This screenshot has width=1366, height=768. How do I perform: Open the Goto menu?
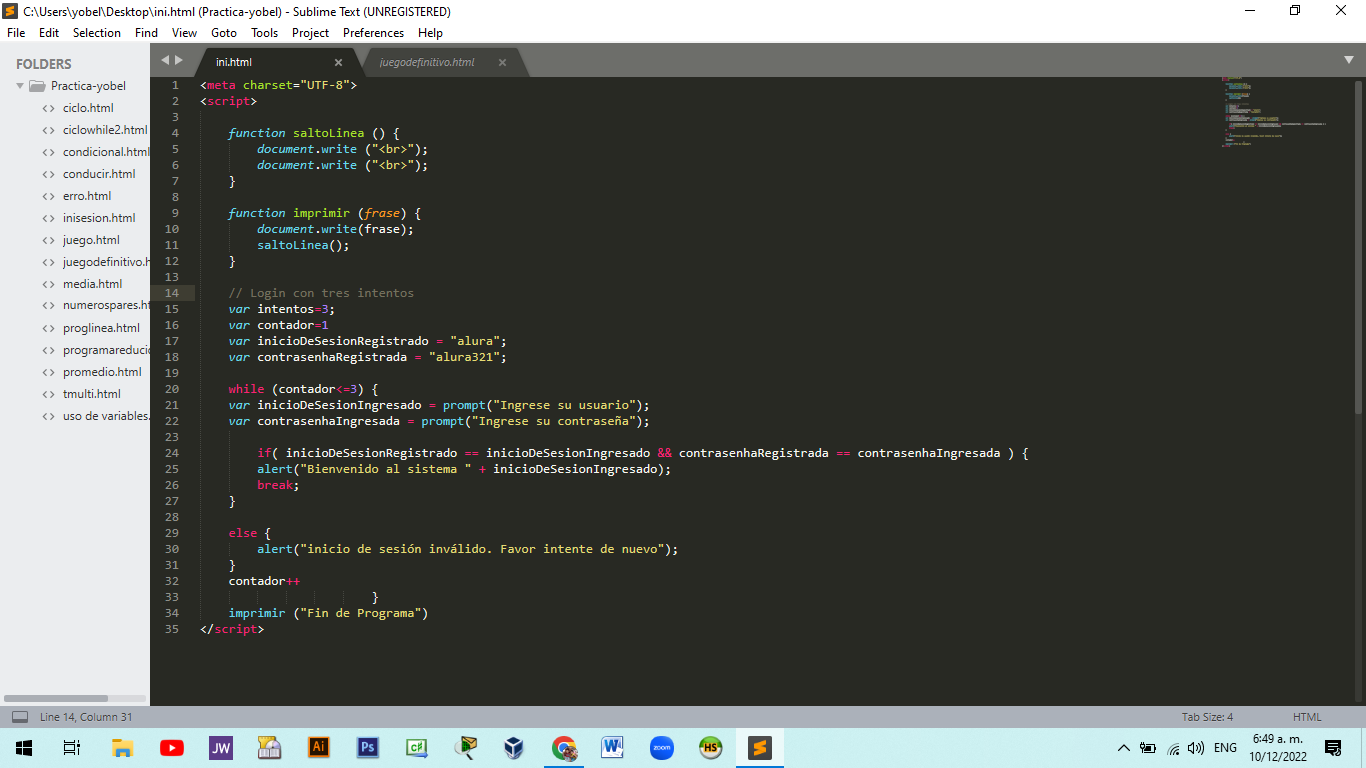(x=224, y=33)
